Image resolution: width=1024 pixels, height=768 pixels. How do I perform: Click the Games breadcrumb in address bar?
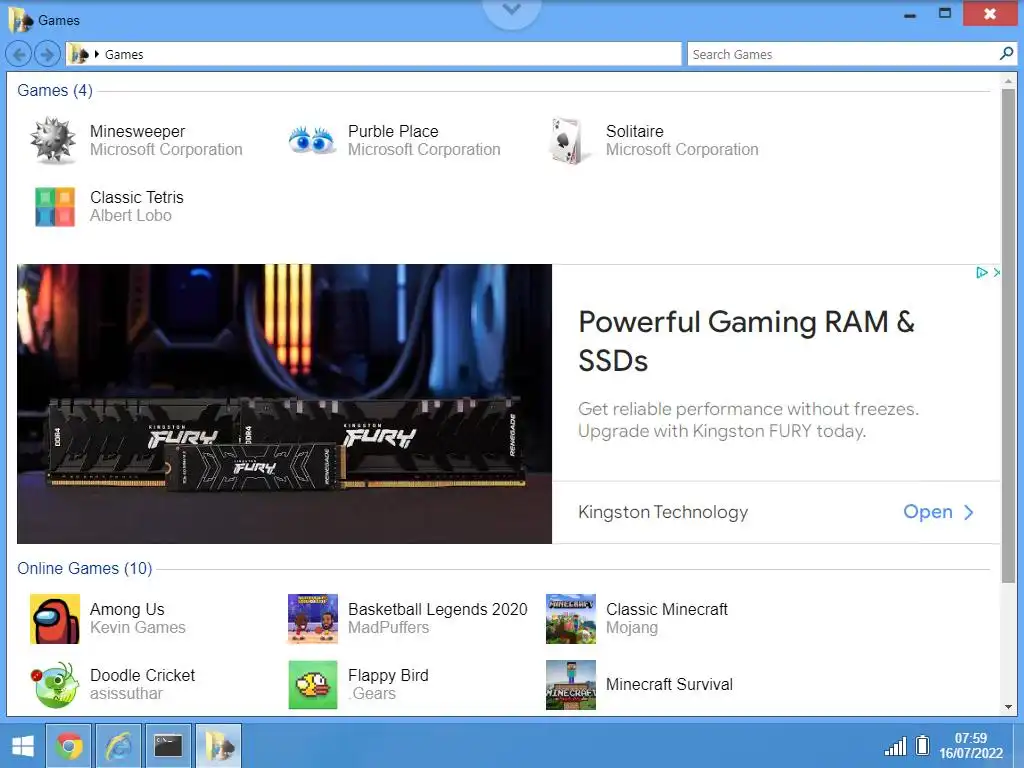124,55
